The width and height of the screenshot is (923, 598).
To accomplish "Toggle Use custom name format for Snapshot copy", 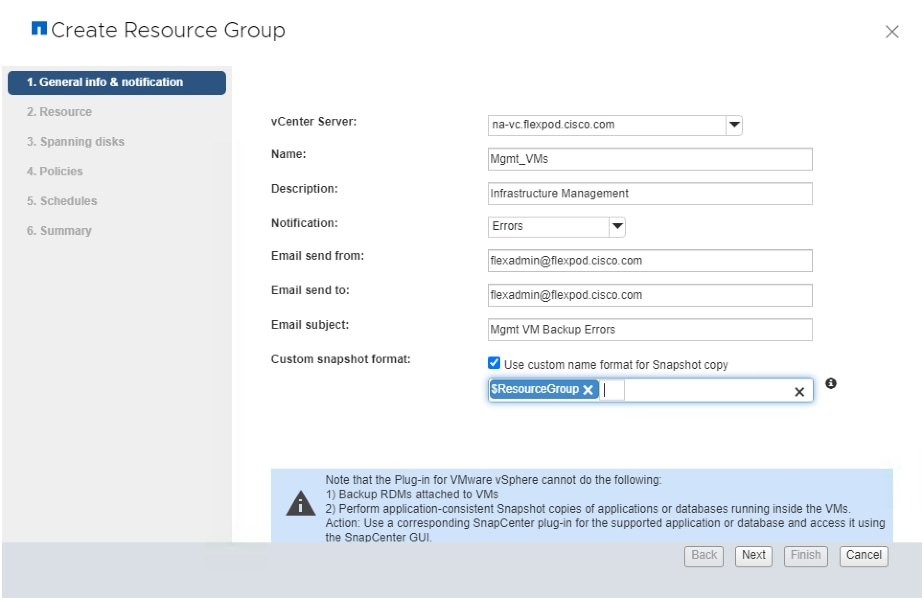I will point(494,363).
